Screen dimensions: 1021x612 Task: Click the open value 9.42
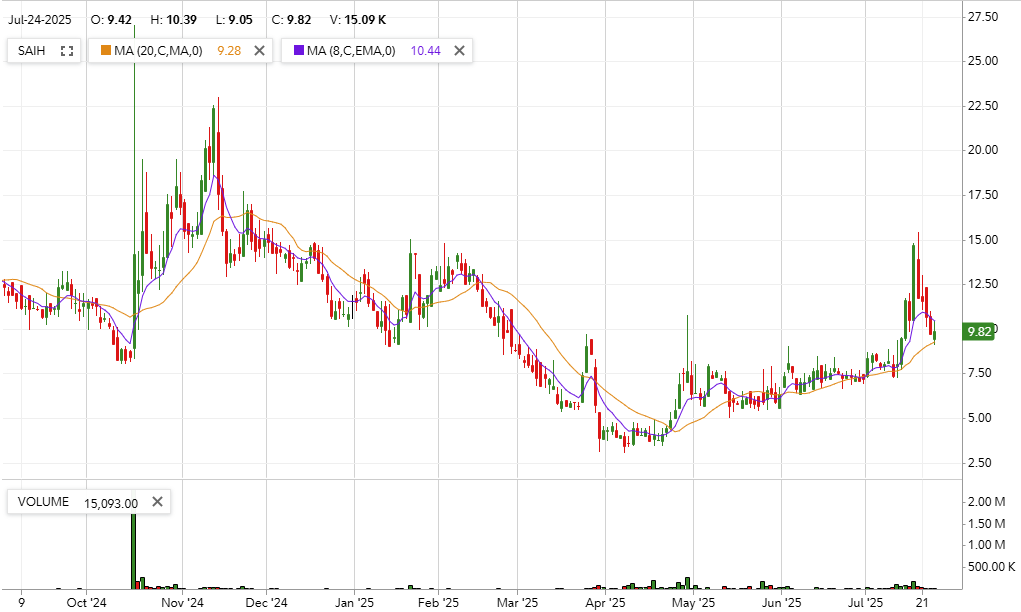pos(120,20)
